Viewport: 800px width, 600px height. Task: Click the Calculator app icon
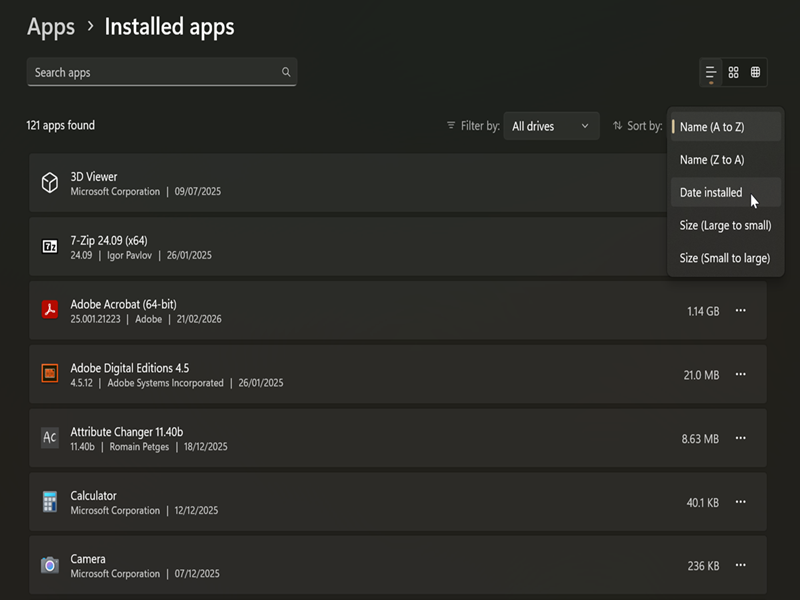click(49, 502)
